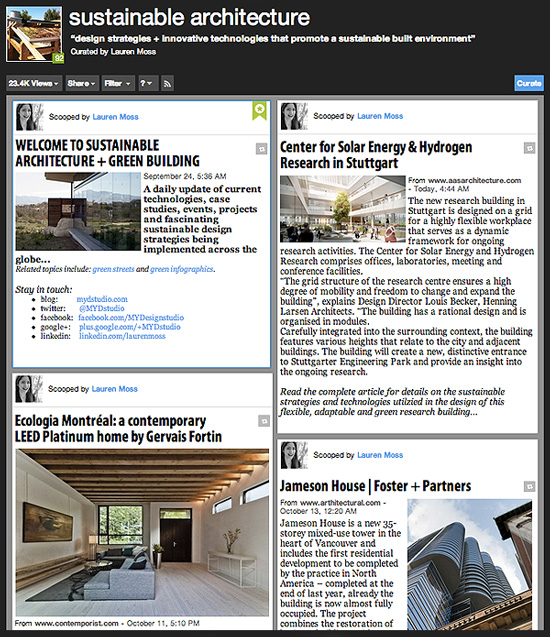Open plus.google.com/+MYDstudio link
The width and height of the screenshot is (550, 637).
coord(130,327)
